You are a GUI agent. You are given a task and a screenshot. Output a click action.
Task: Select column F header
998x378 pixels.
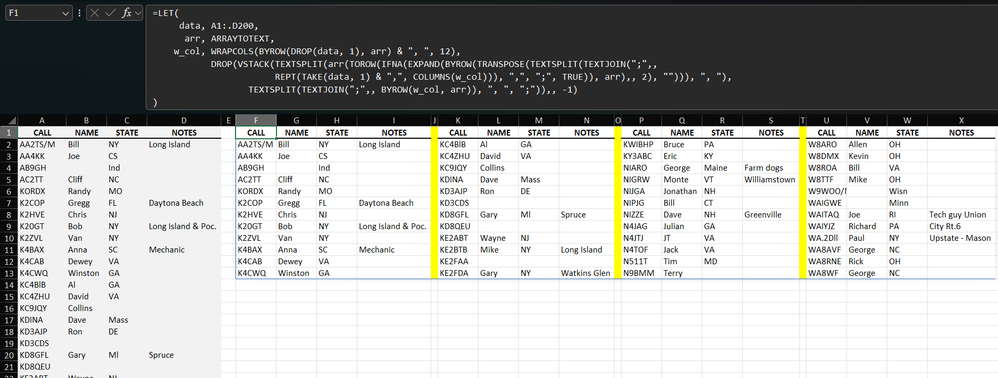pyautogui.click(x=256, y=120)
